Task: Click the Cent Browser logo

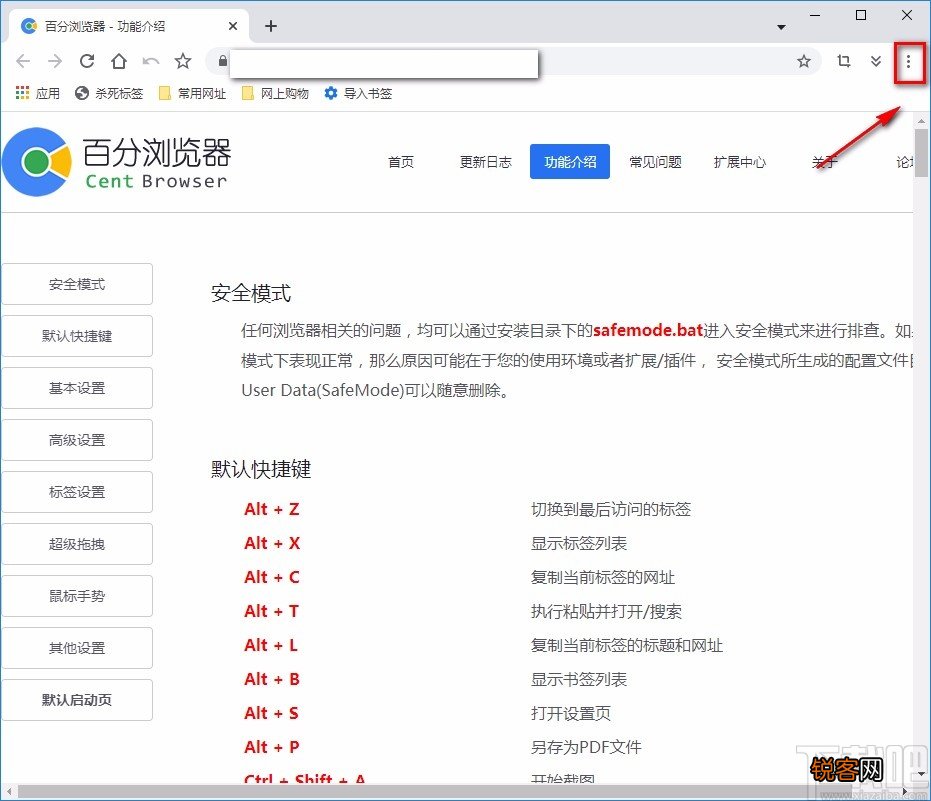Action: coord(116,162)
